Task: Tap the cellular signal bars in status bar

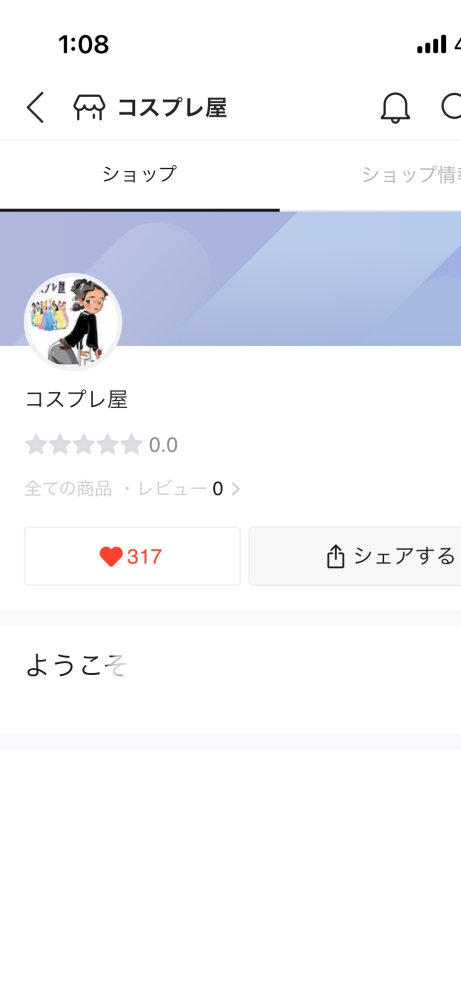Action: 432,45
